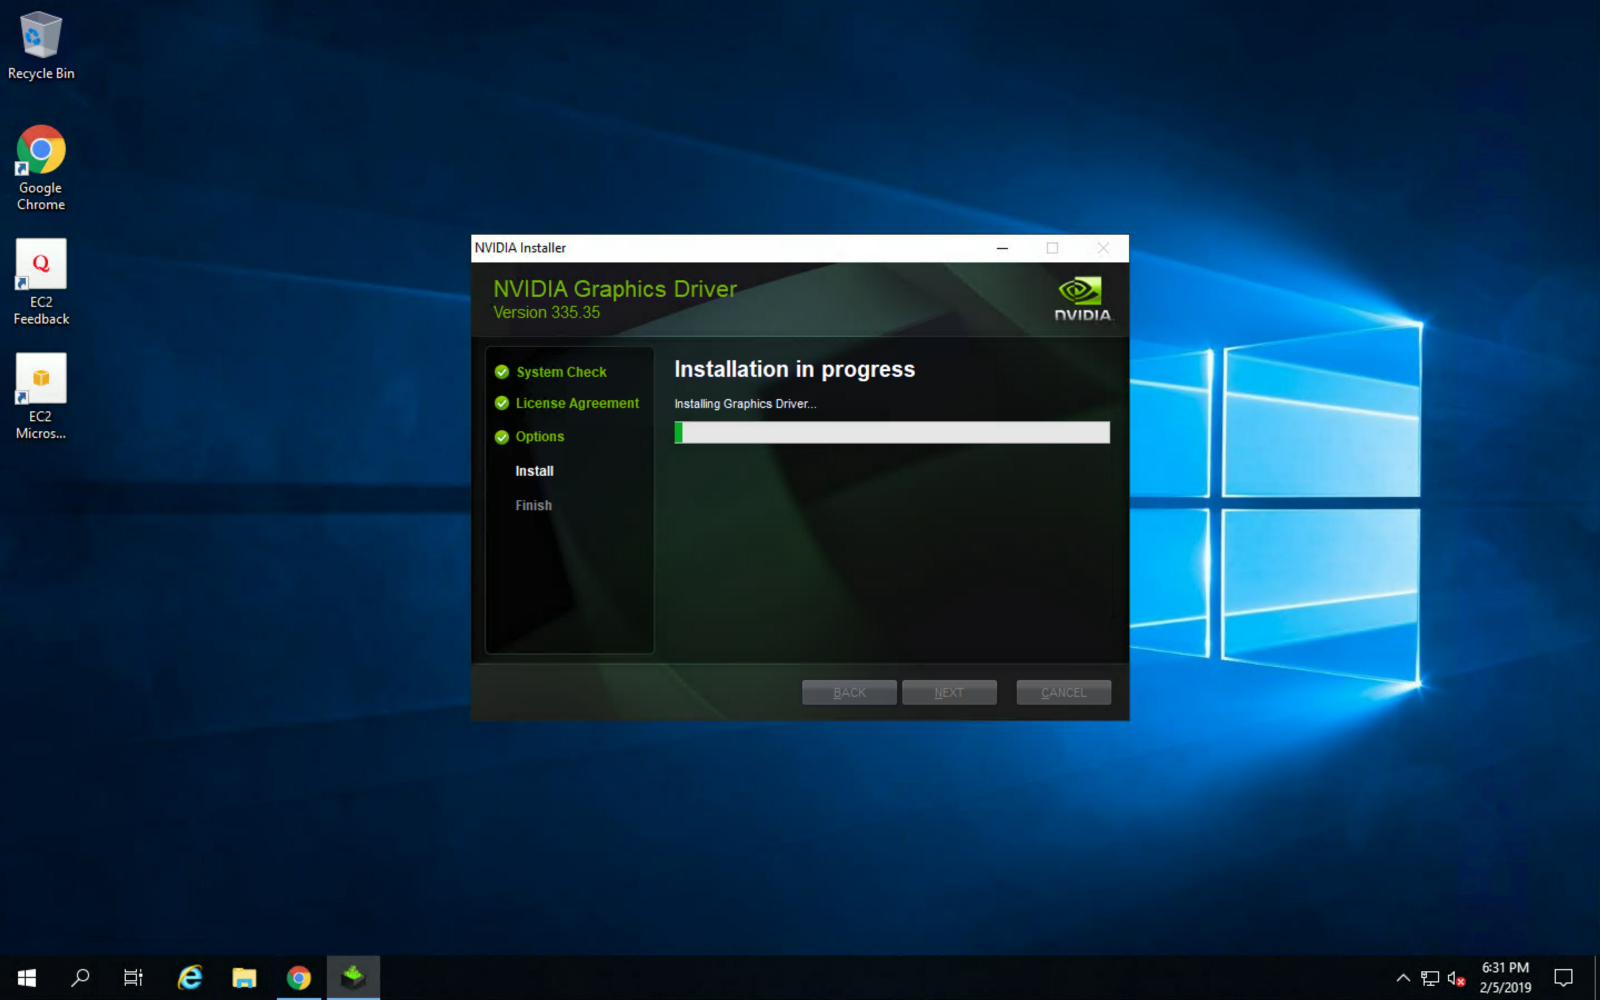Image resolution: width=1600 pixels, height=1000 pixels.
Task: Open File Explorer from the taskbar
Action: tap(244, 977)
